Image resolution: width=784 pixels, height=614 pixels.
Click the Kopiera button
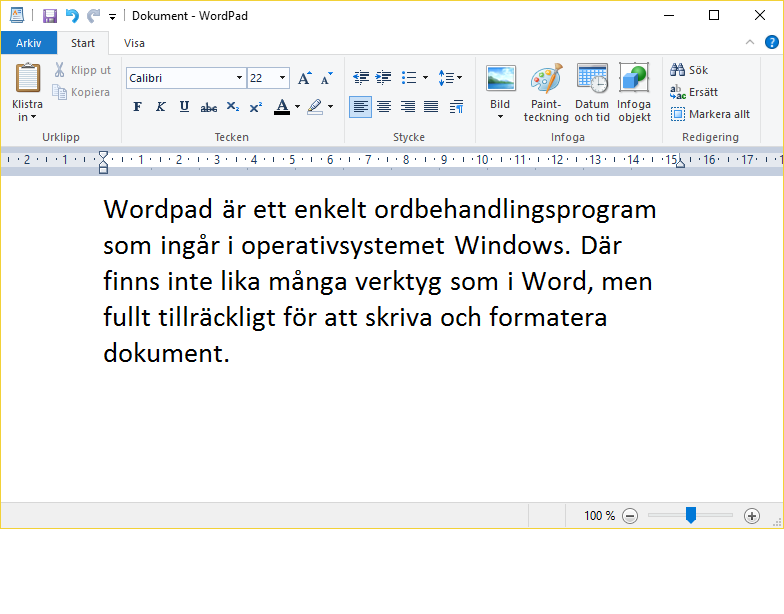81,92
